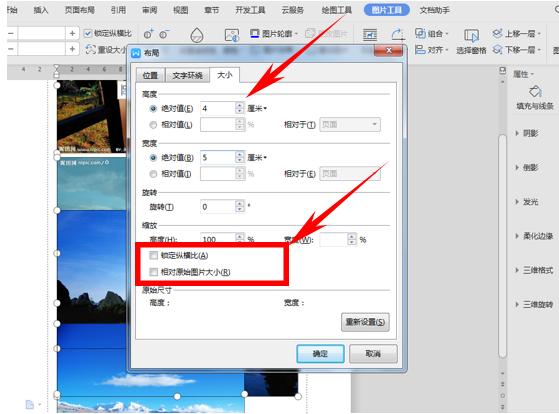Select width 相对值(I) radio button

coord(153,174)
